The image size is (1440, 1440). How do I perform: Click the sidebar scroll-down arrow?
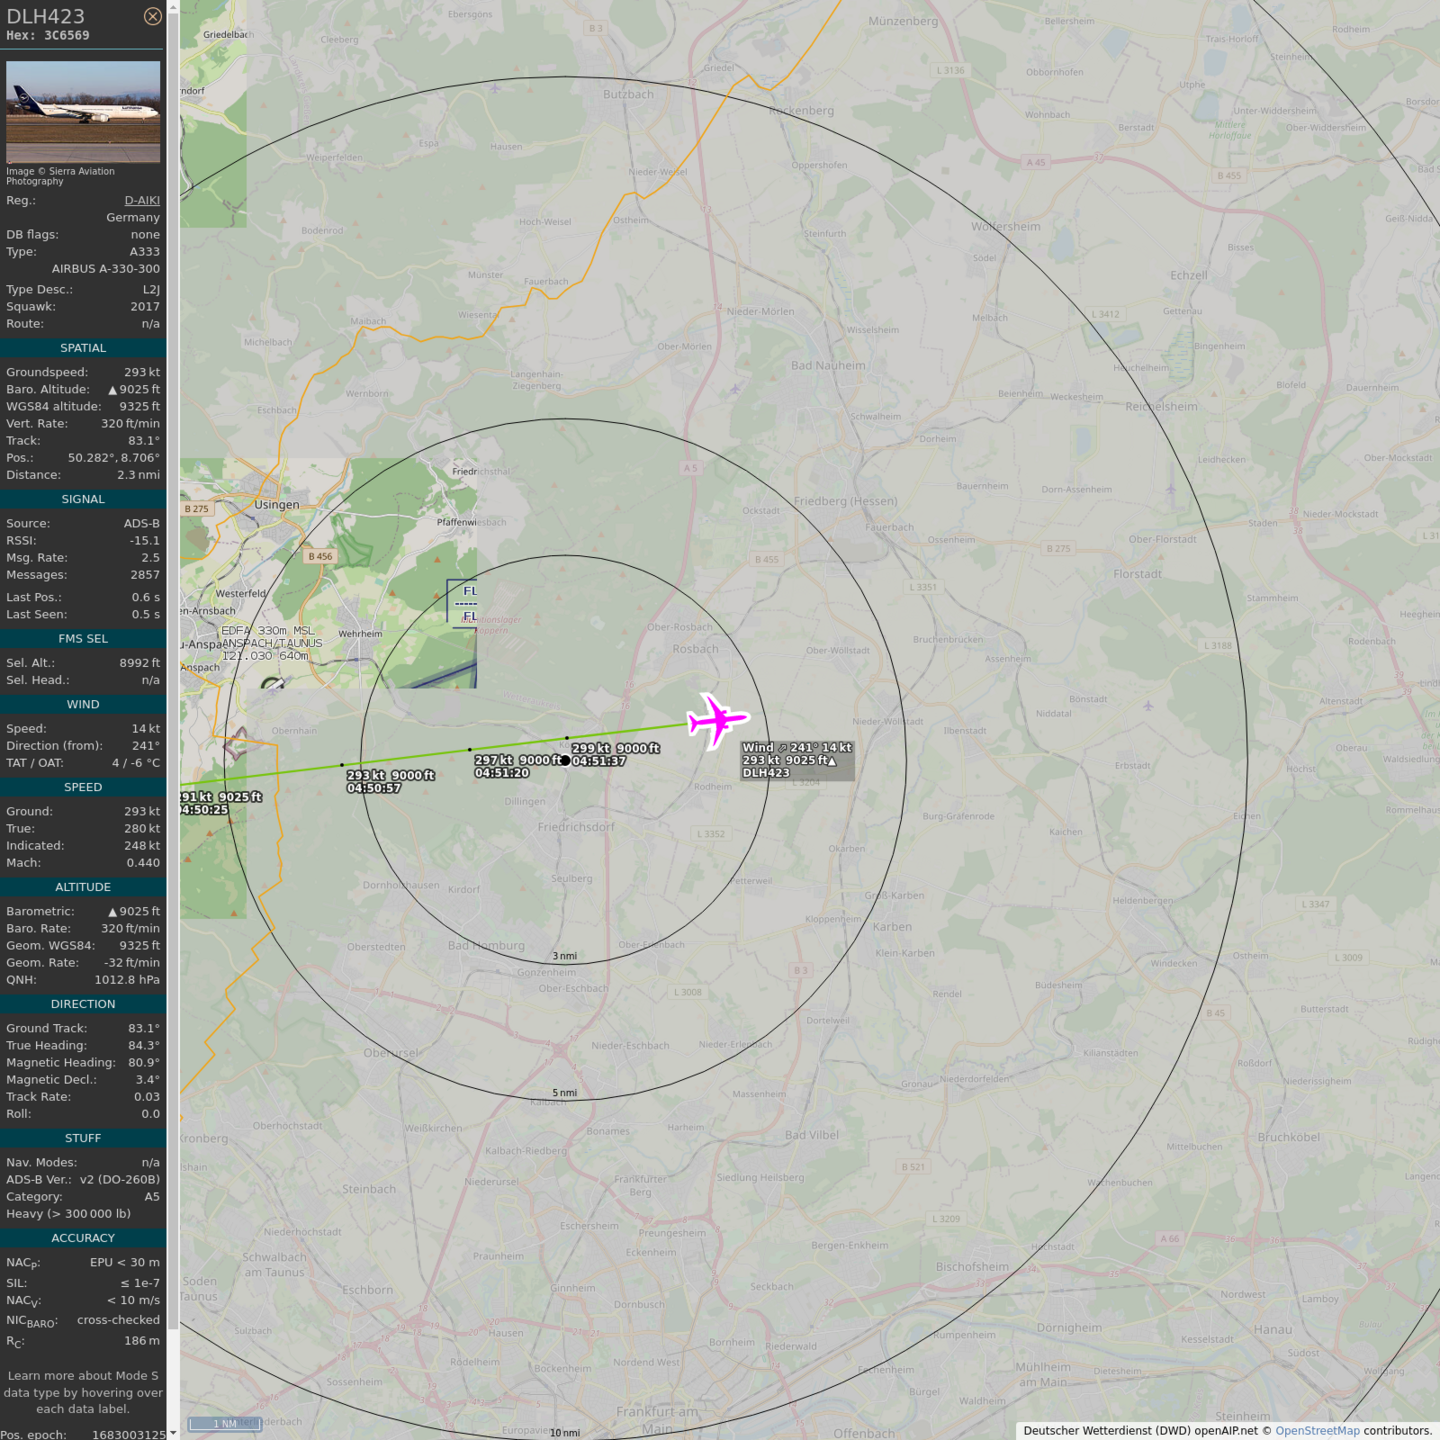173,1432
